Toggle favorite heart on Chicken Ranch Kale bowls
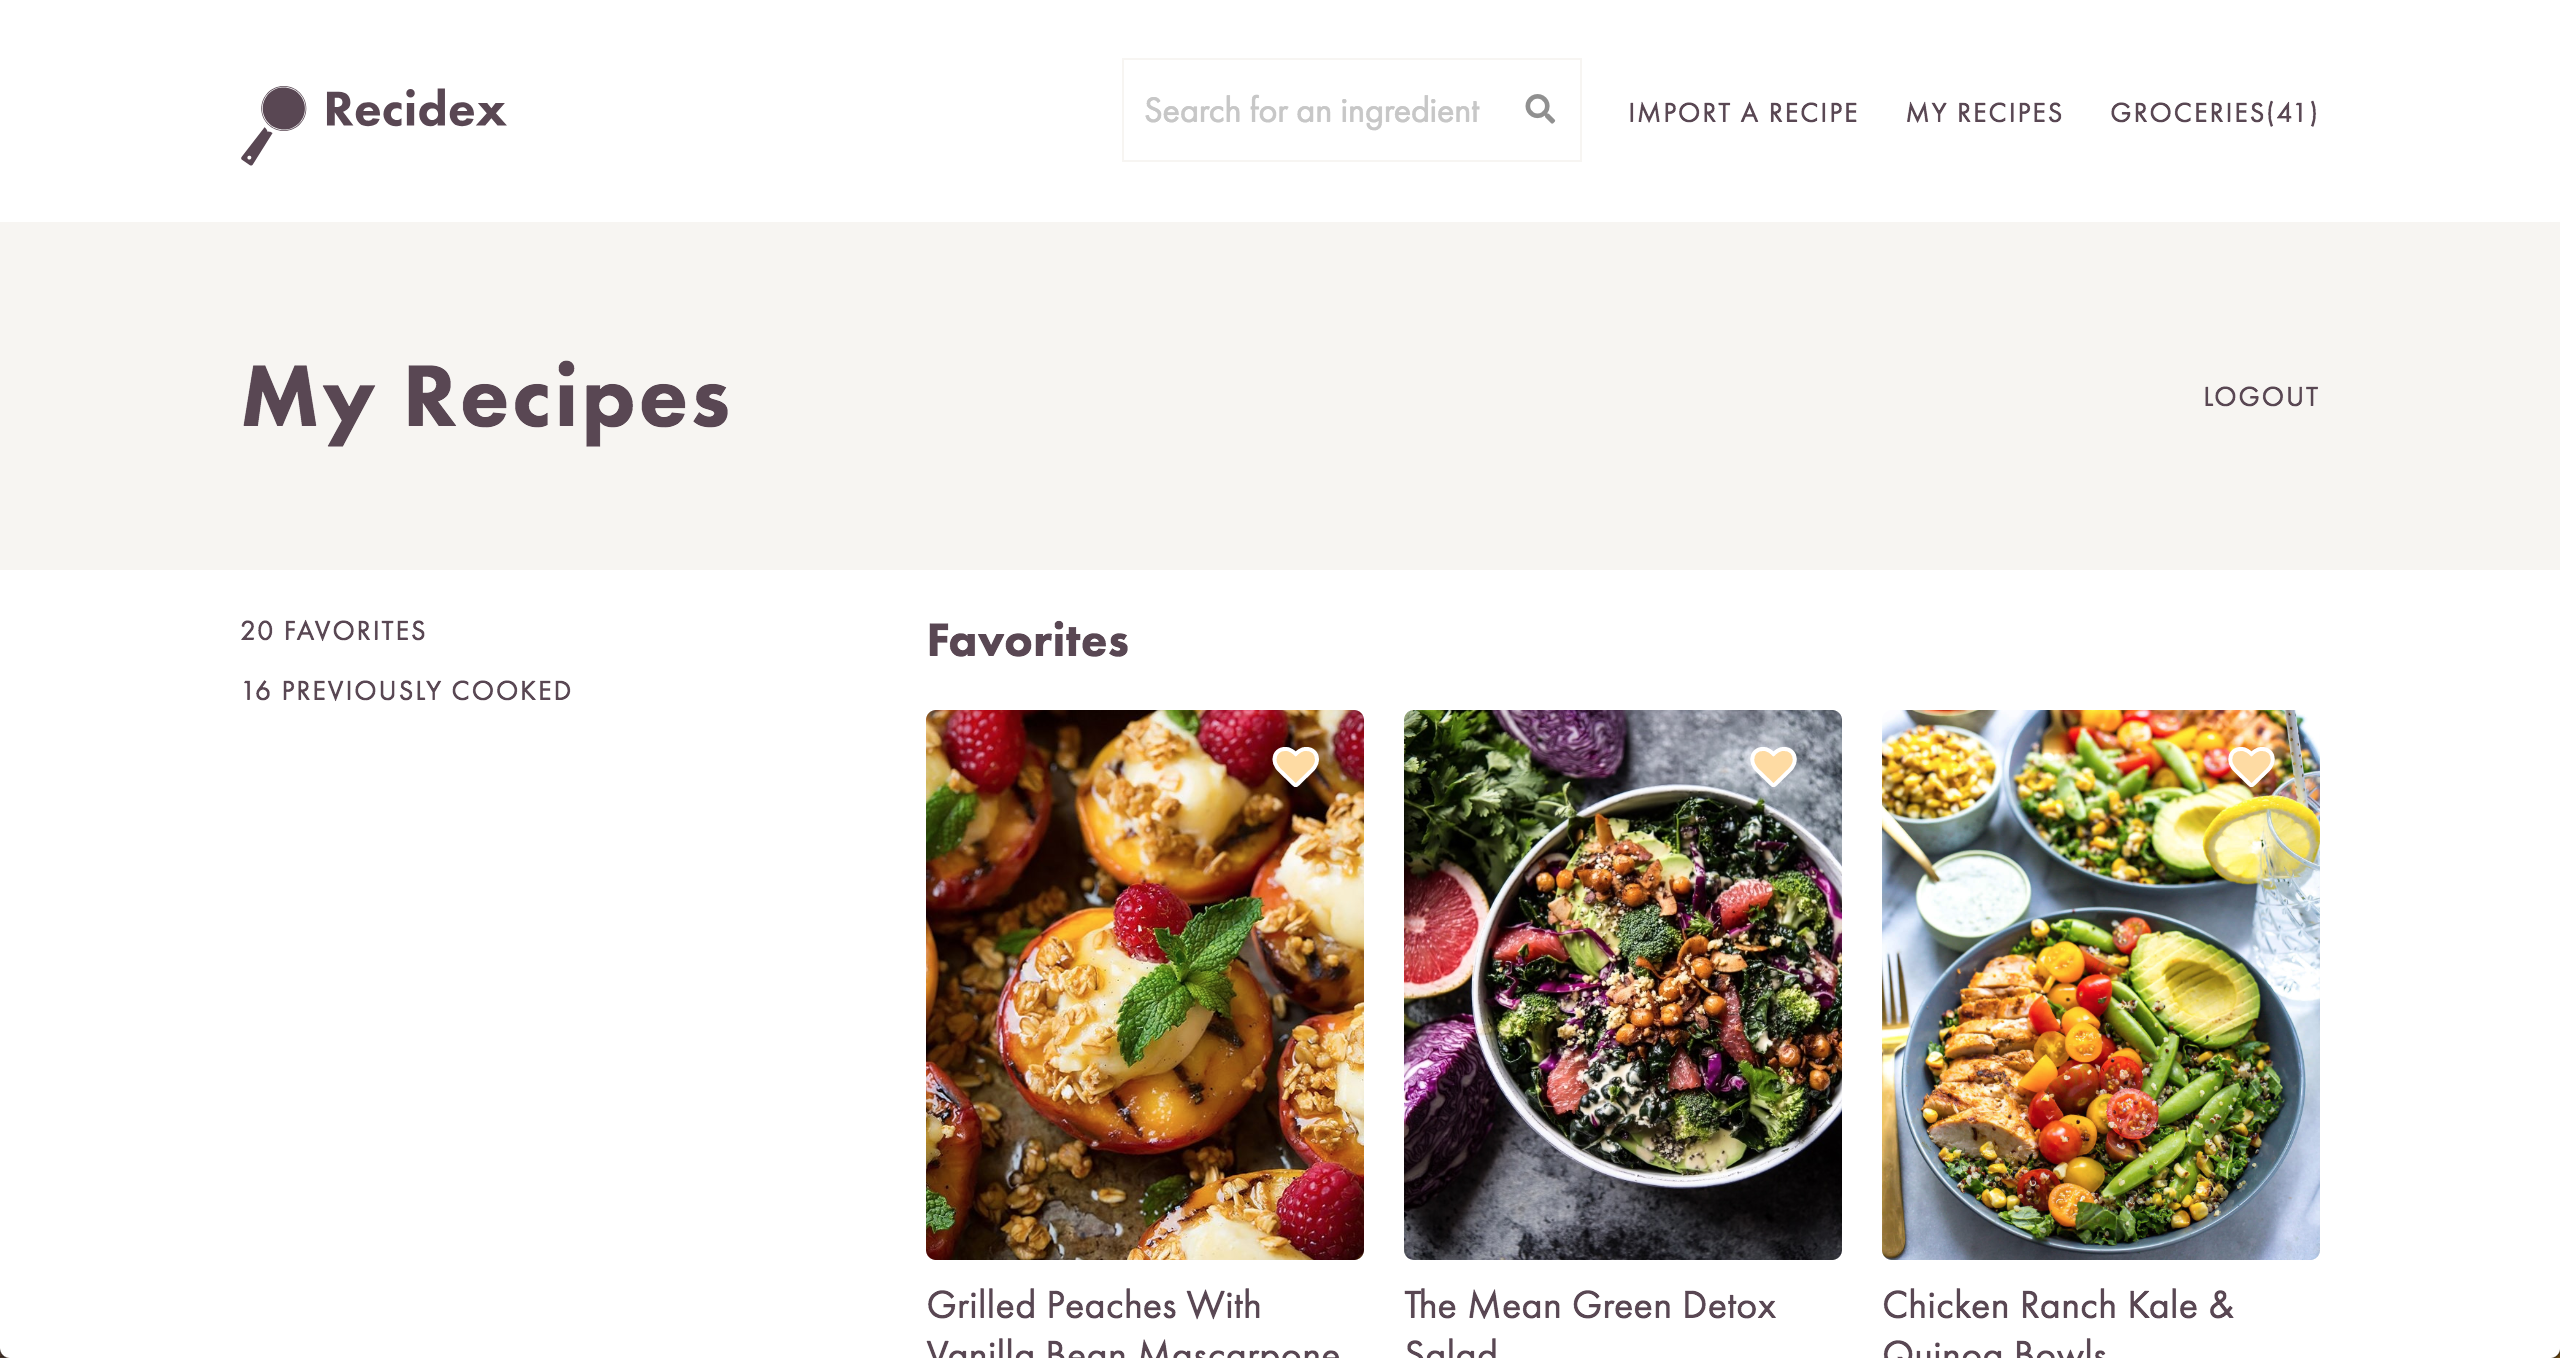The width and height of the screenshot is (2560, 1358). 2251,766
